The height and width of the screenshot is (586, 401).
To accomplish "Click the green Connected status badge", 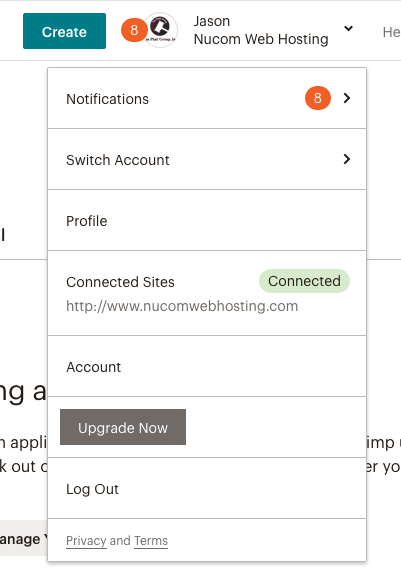I will click(304, 281).
